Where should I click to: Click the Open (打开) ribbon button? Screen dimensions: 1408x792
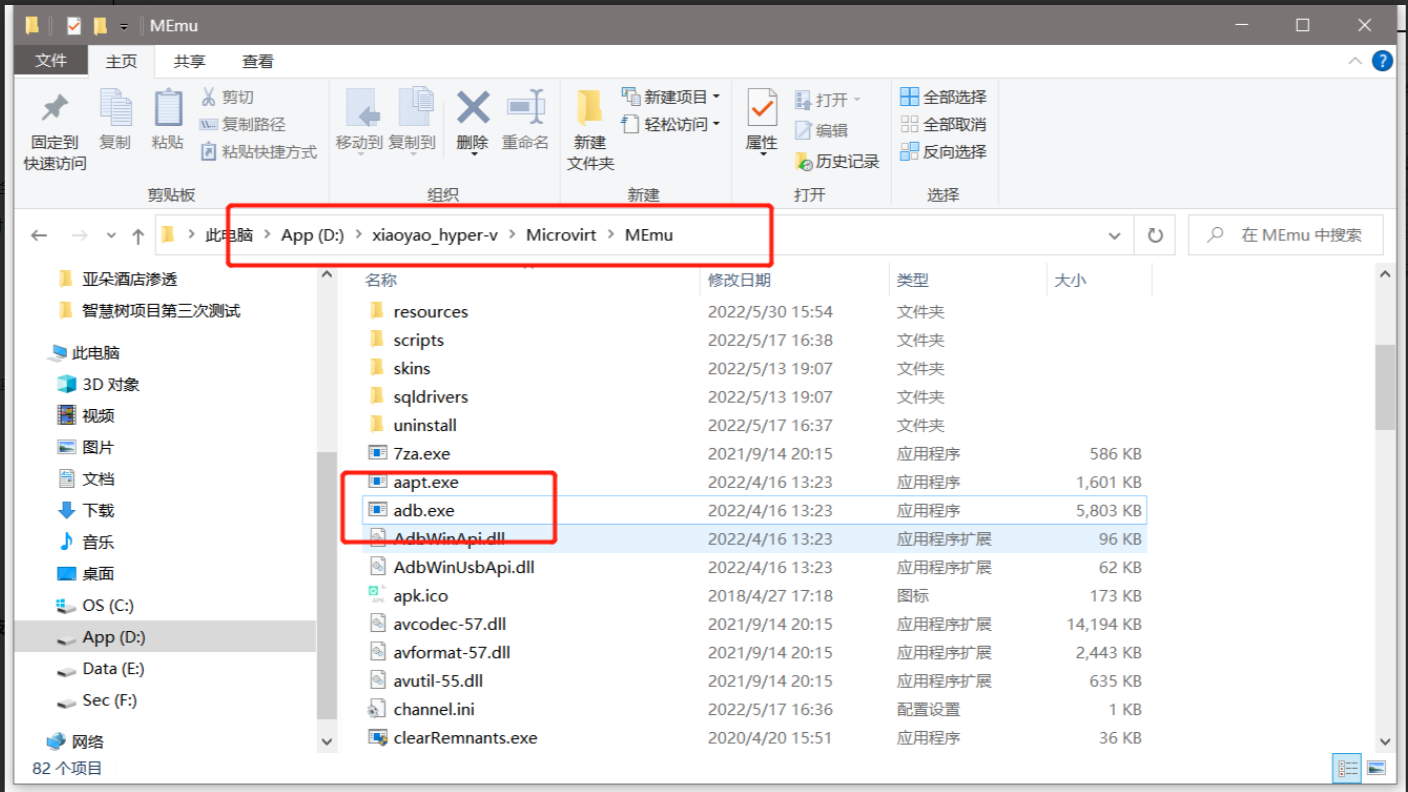pos(828,100)
